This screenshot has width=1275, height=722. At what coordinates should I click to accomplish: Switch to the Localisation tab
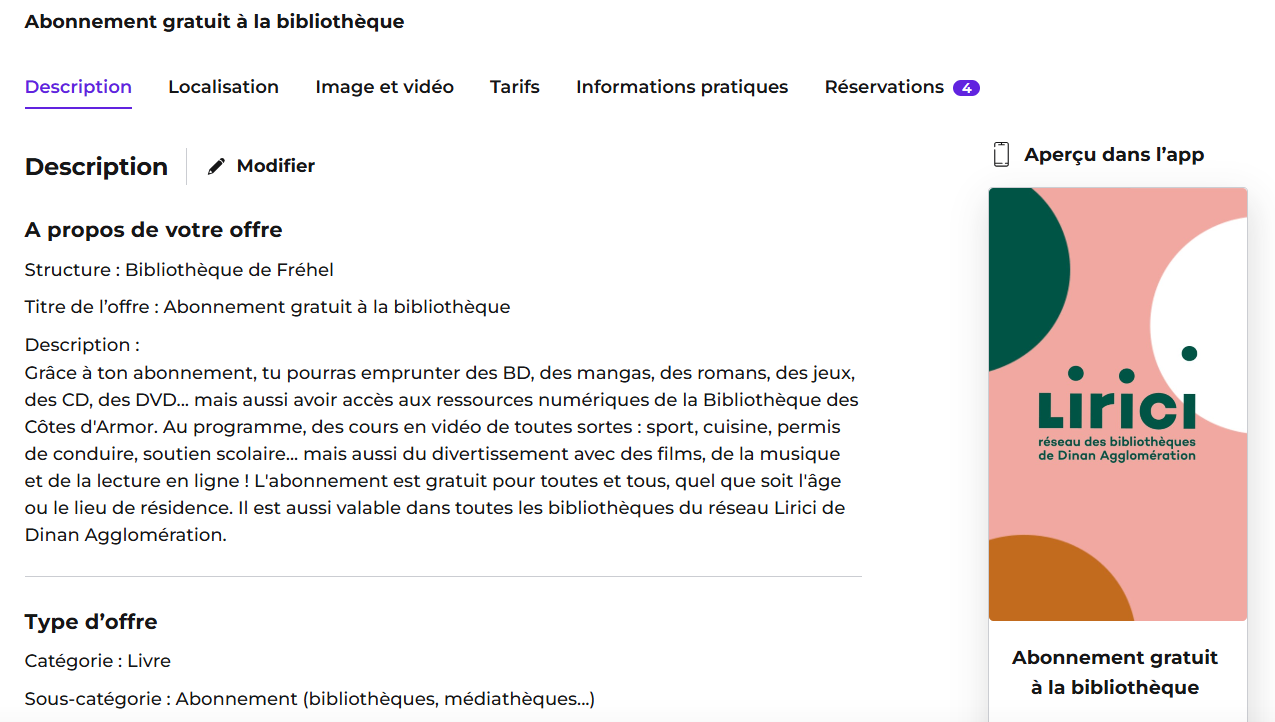click(223, 87)
